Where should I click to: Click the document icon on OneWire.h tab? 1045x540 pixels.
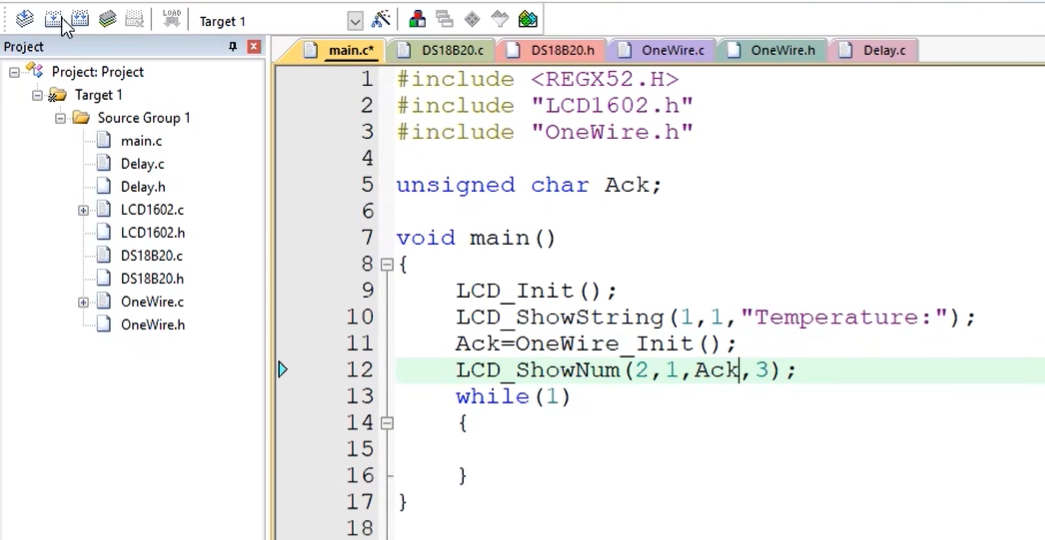tap(733, 50)
